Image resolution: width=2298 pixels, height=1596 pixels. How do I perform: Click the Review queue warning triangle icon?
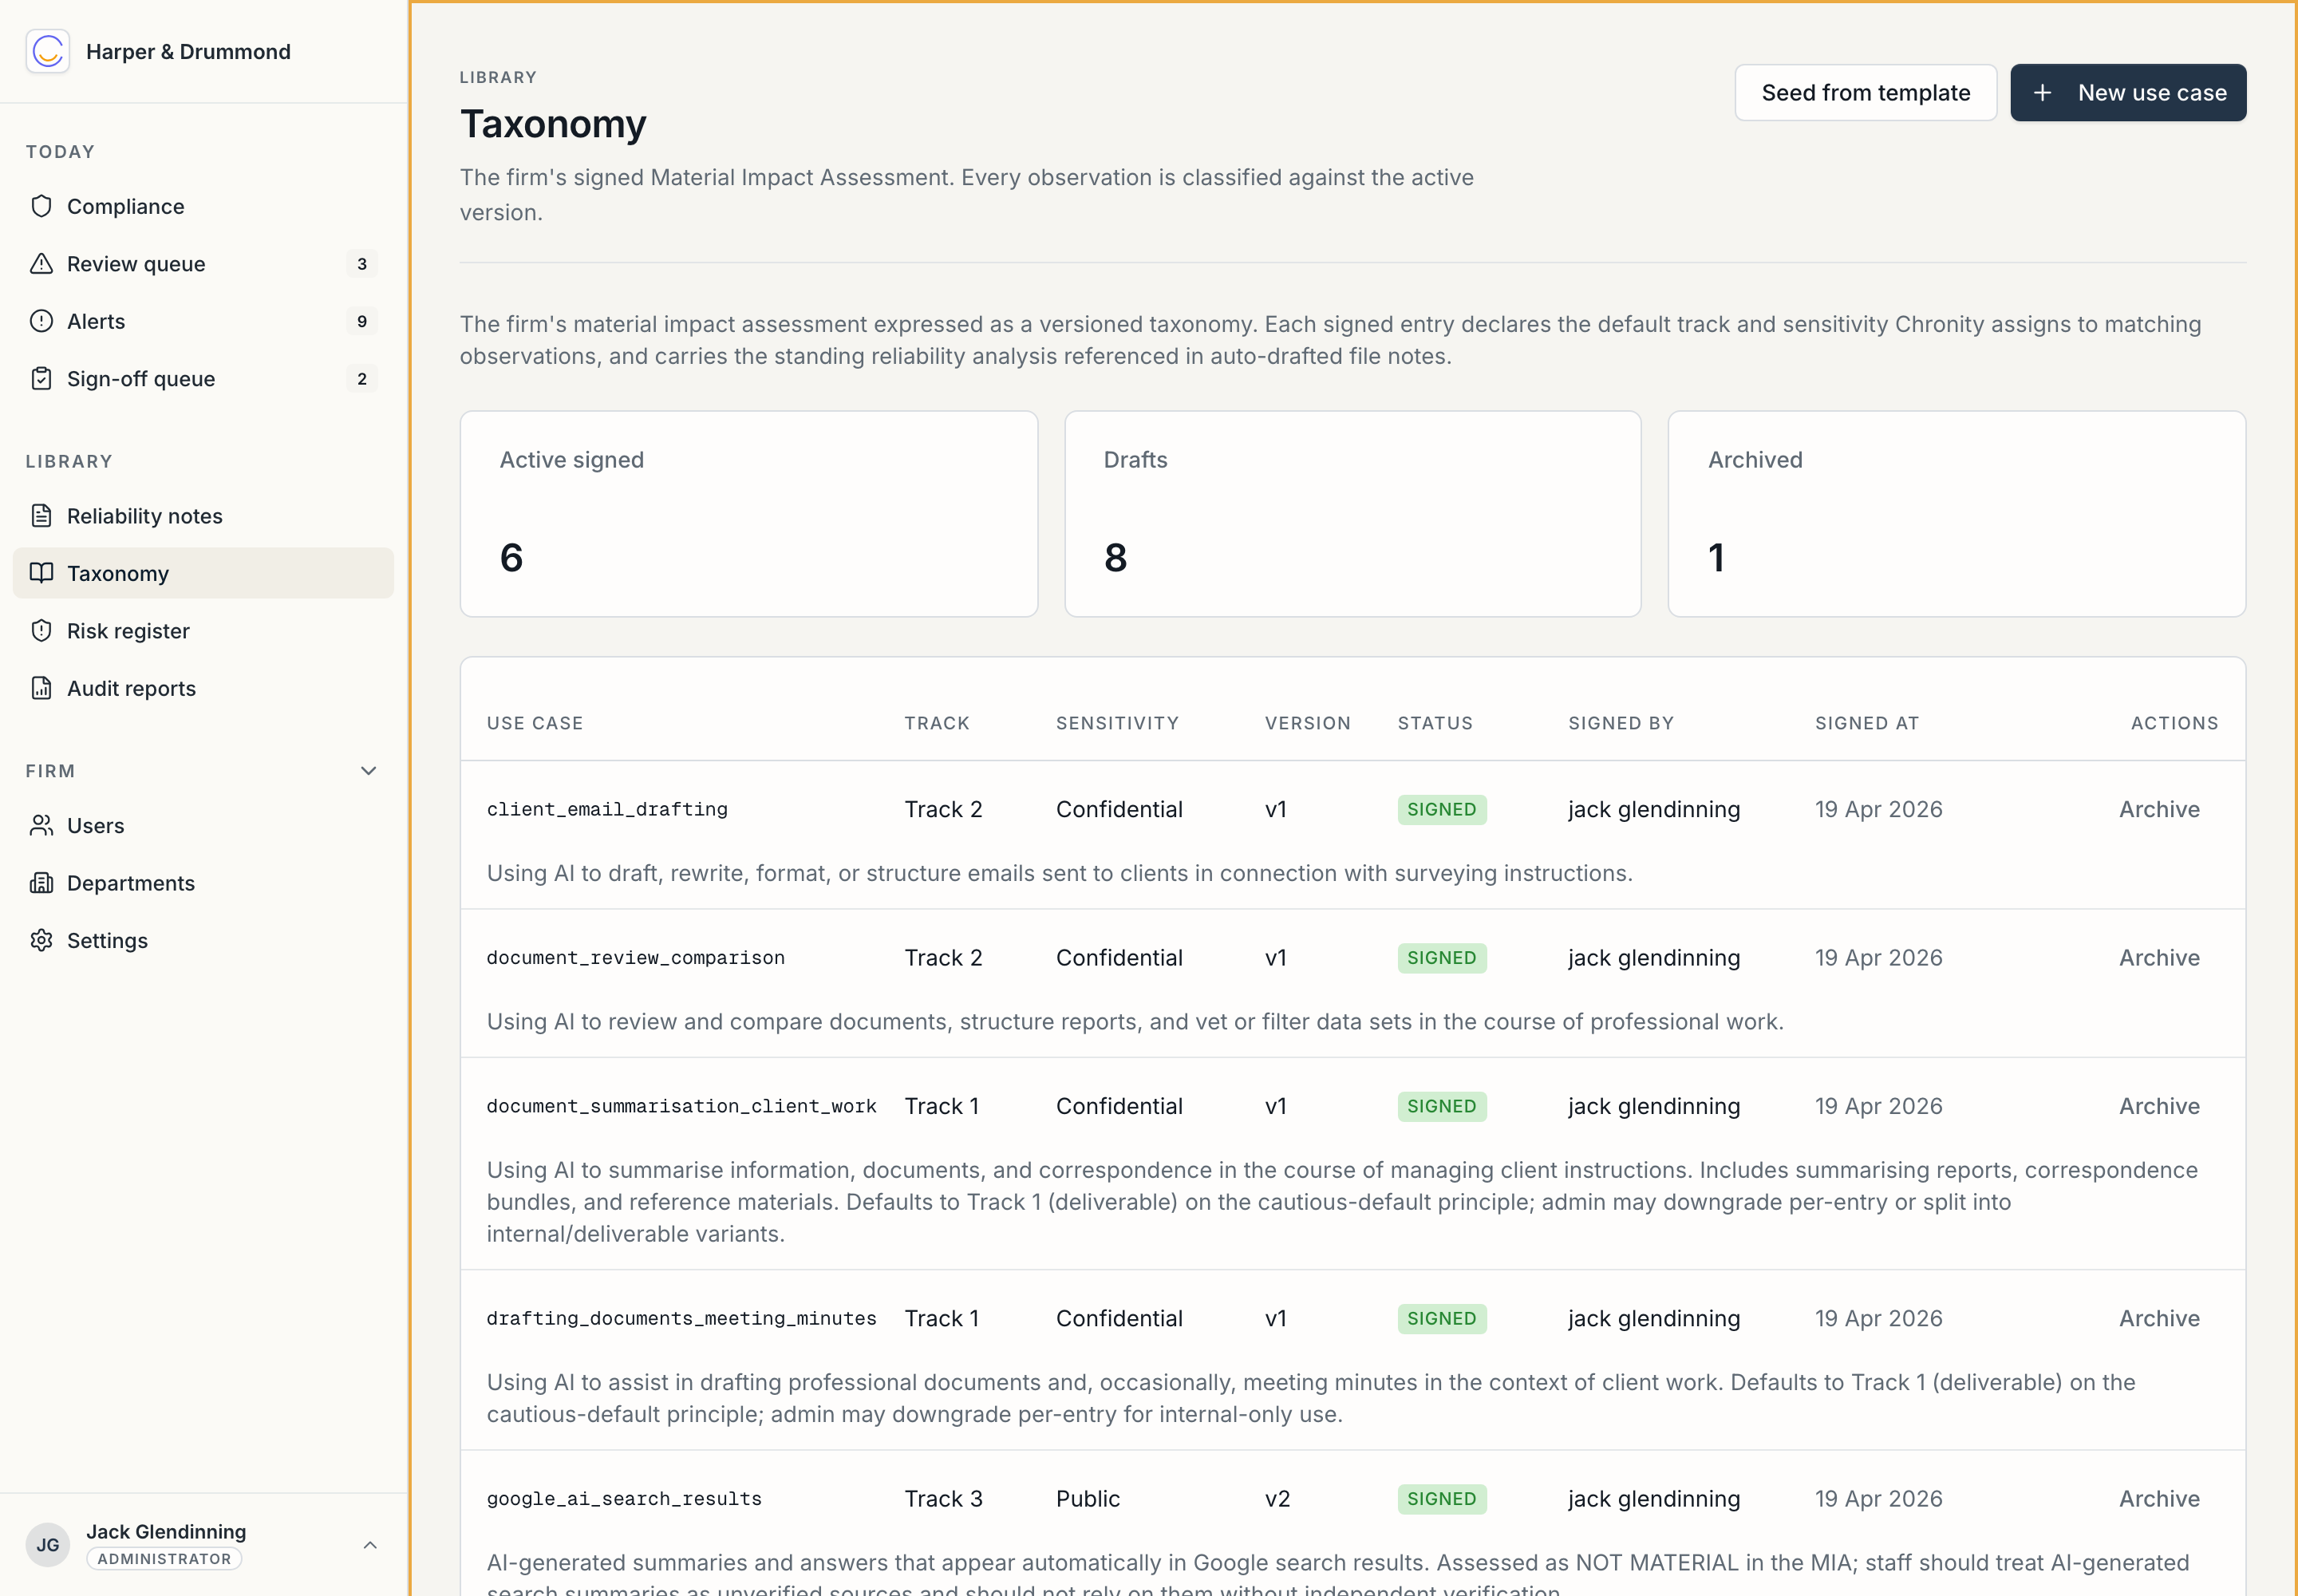tap(41, 264)
